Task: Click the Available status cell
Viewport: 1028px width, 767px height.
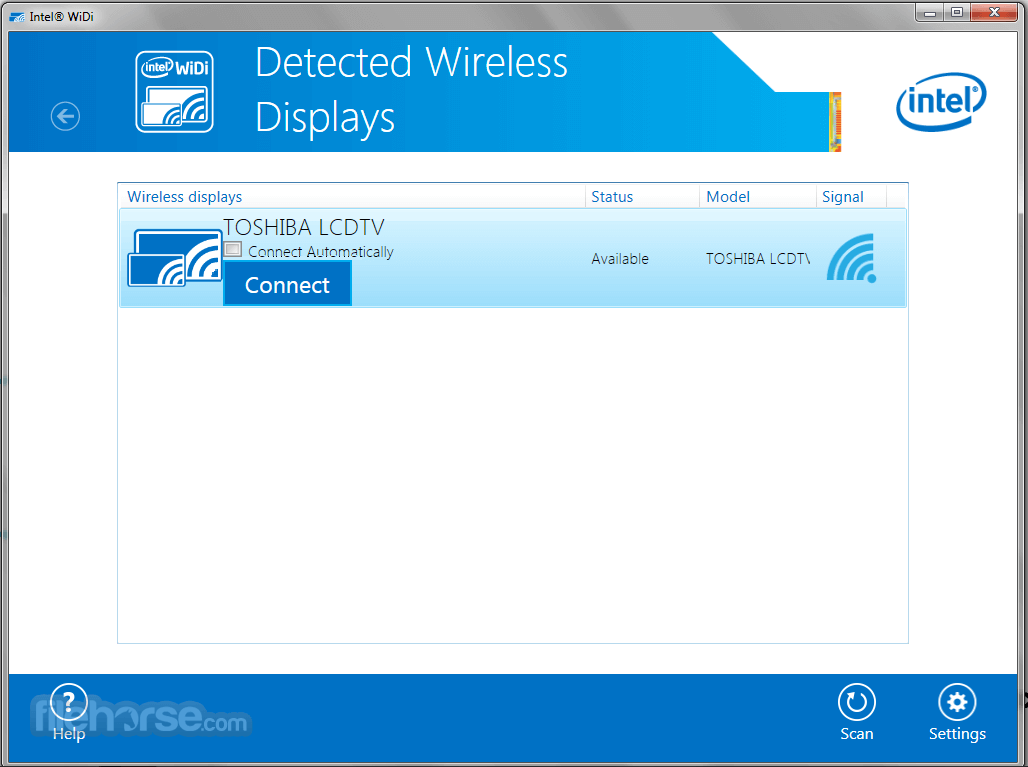Action: point(620,259)
